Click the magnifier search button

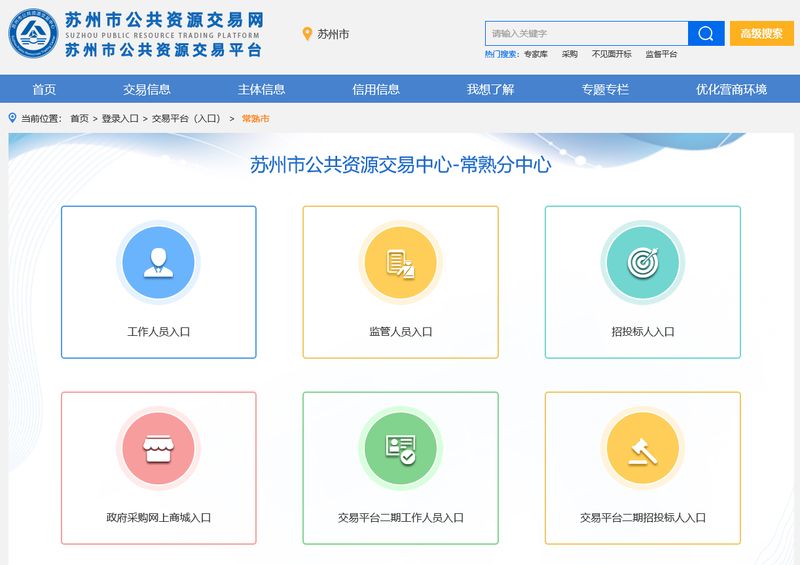(x=706, y=33)
